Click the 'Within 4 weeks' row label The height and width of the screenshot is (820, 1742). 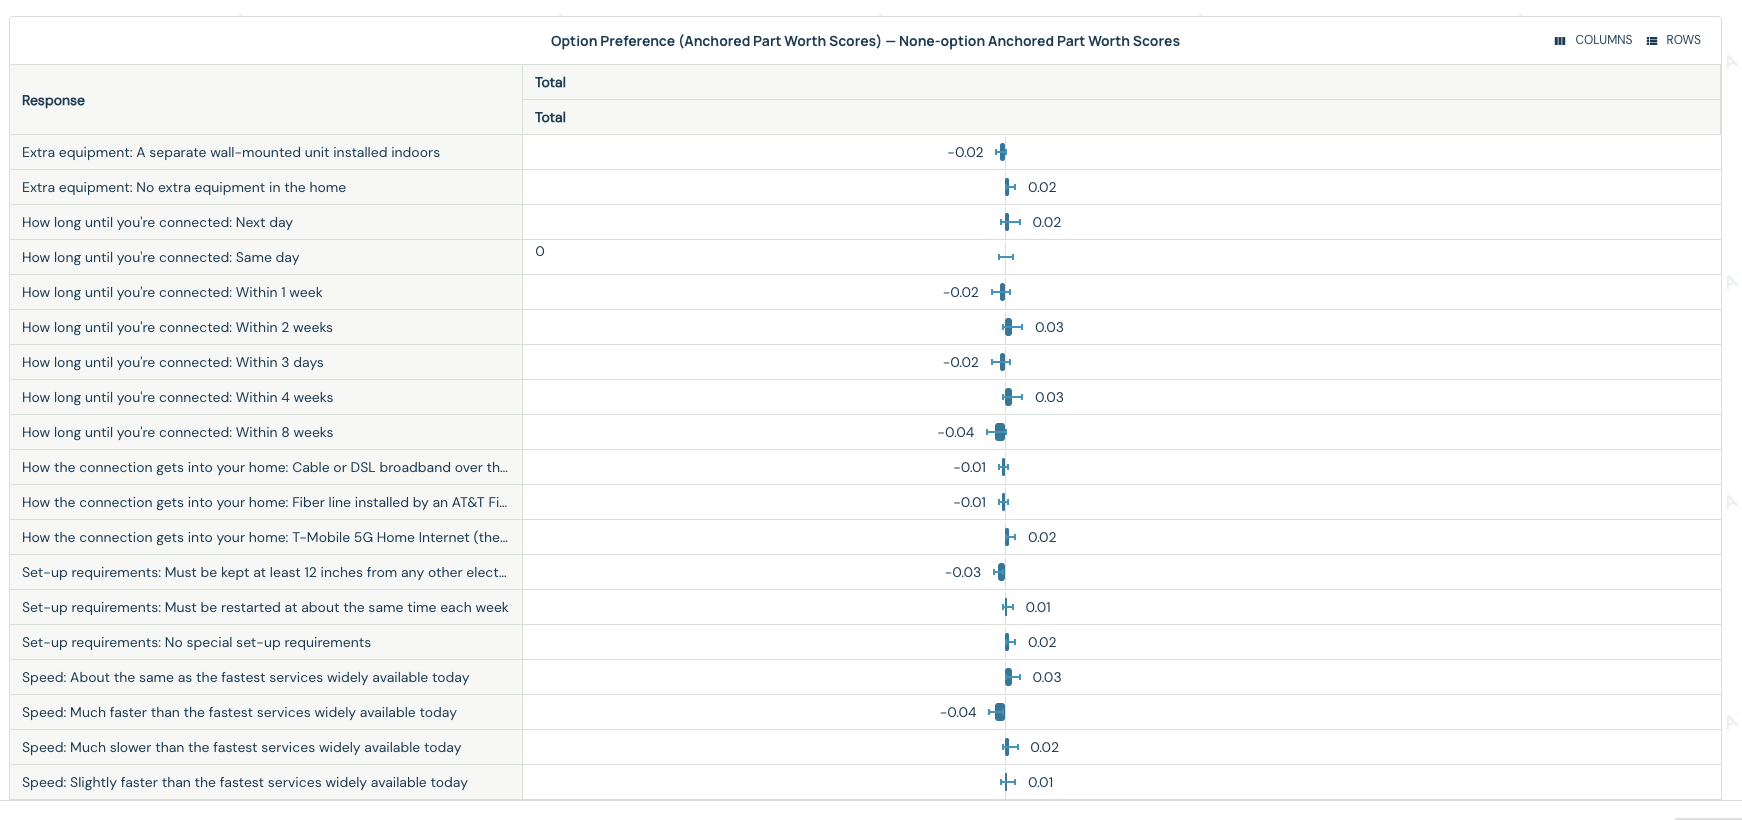pos(178,397)
